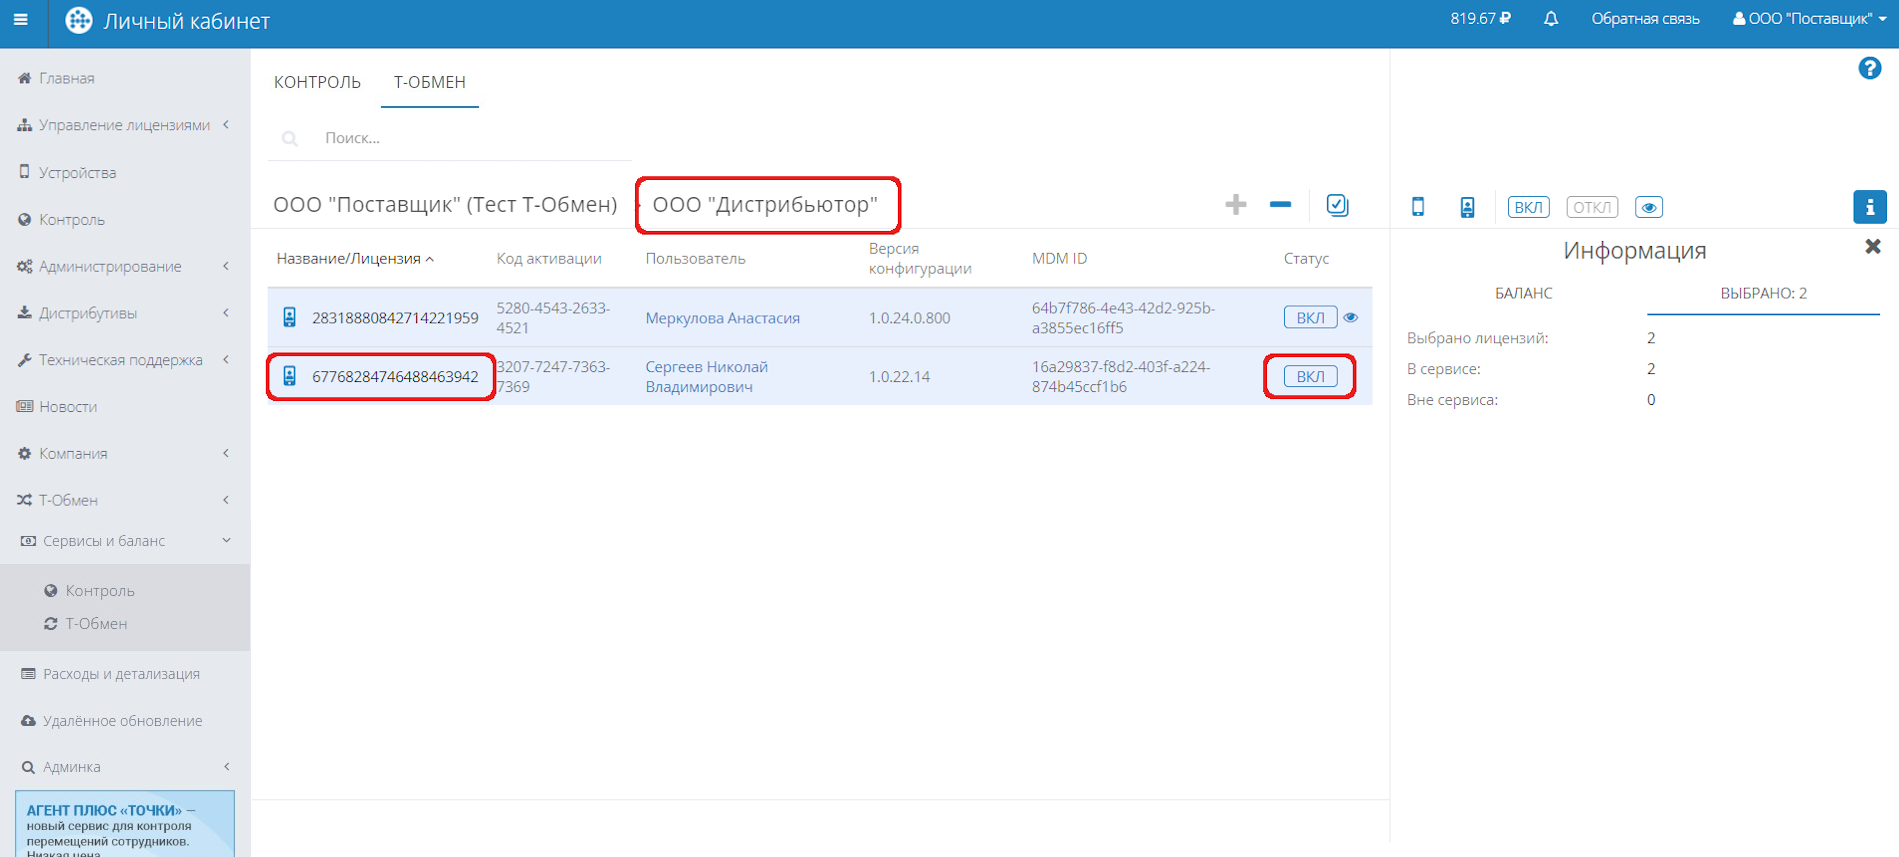This screenshot has width=1899, height=857.
Task: Open the notifications bell
Action: point(1550,19)
